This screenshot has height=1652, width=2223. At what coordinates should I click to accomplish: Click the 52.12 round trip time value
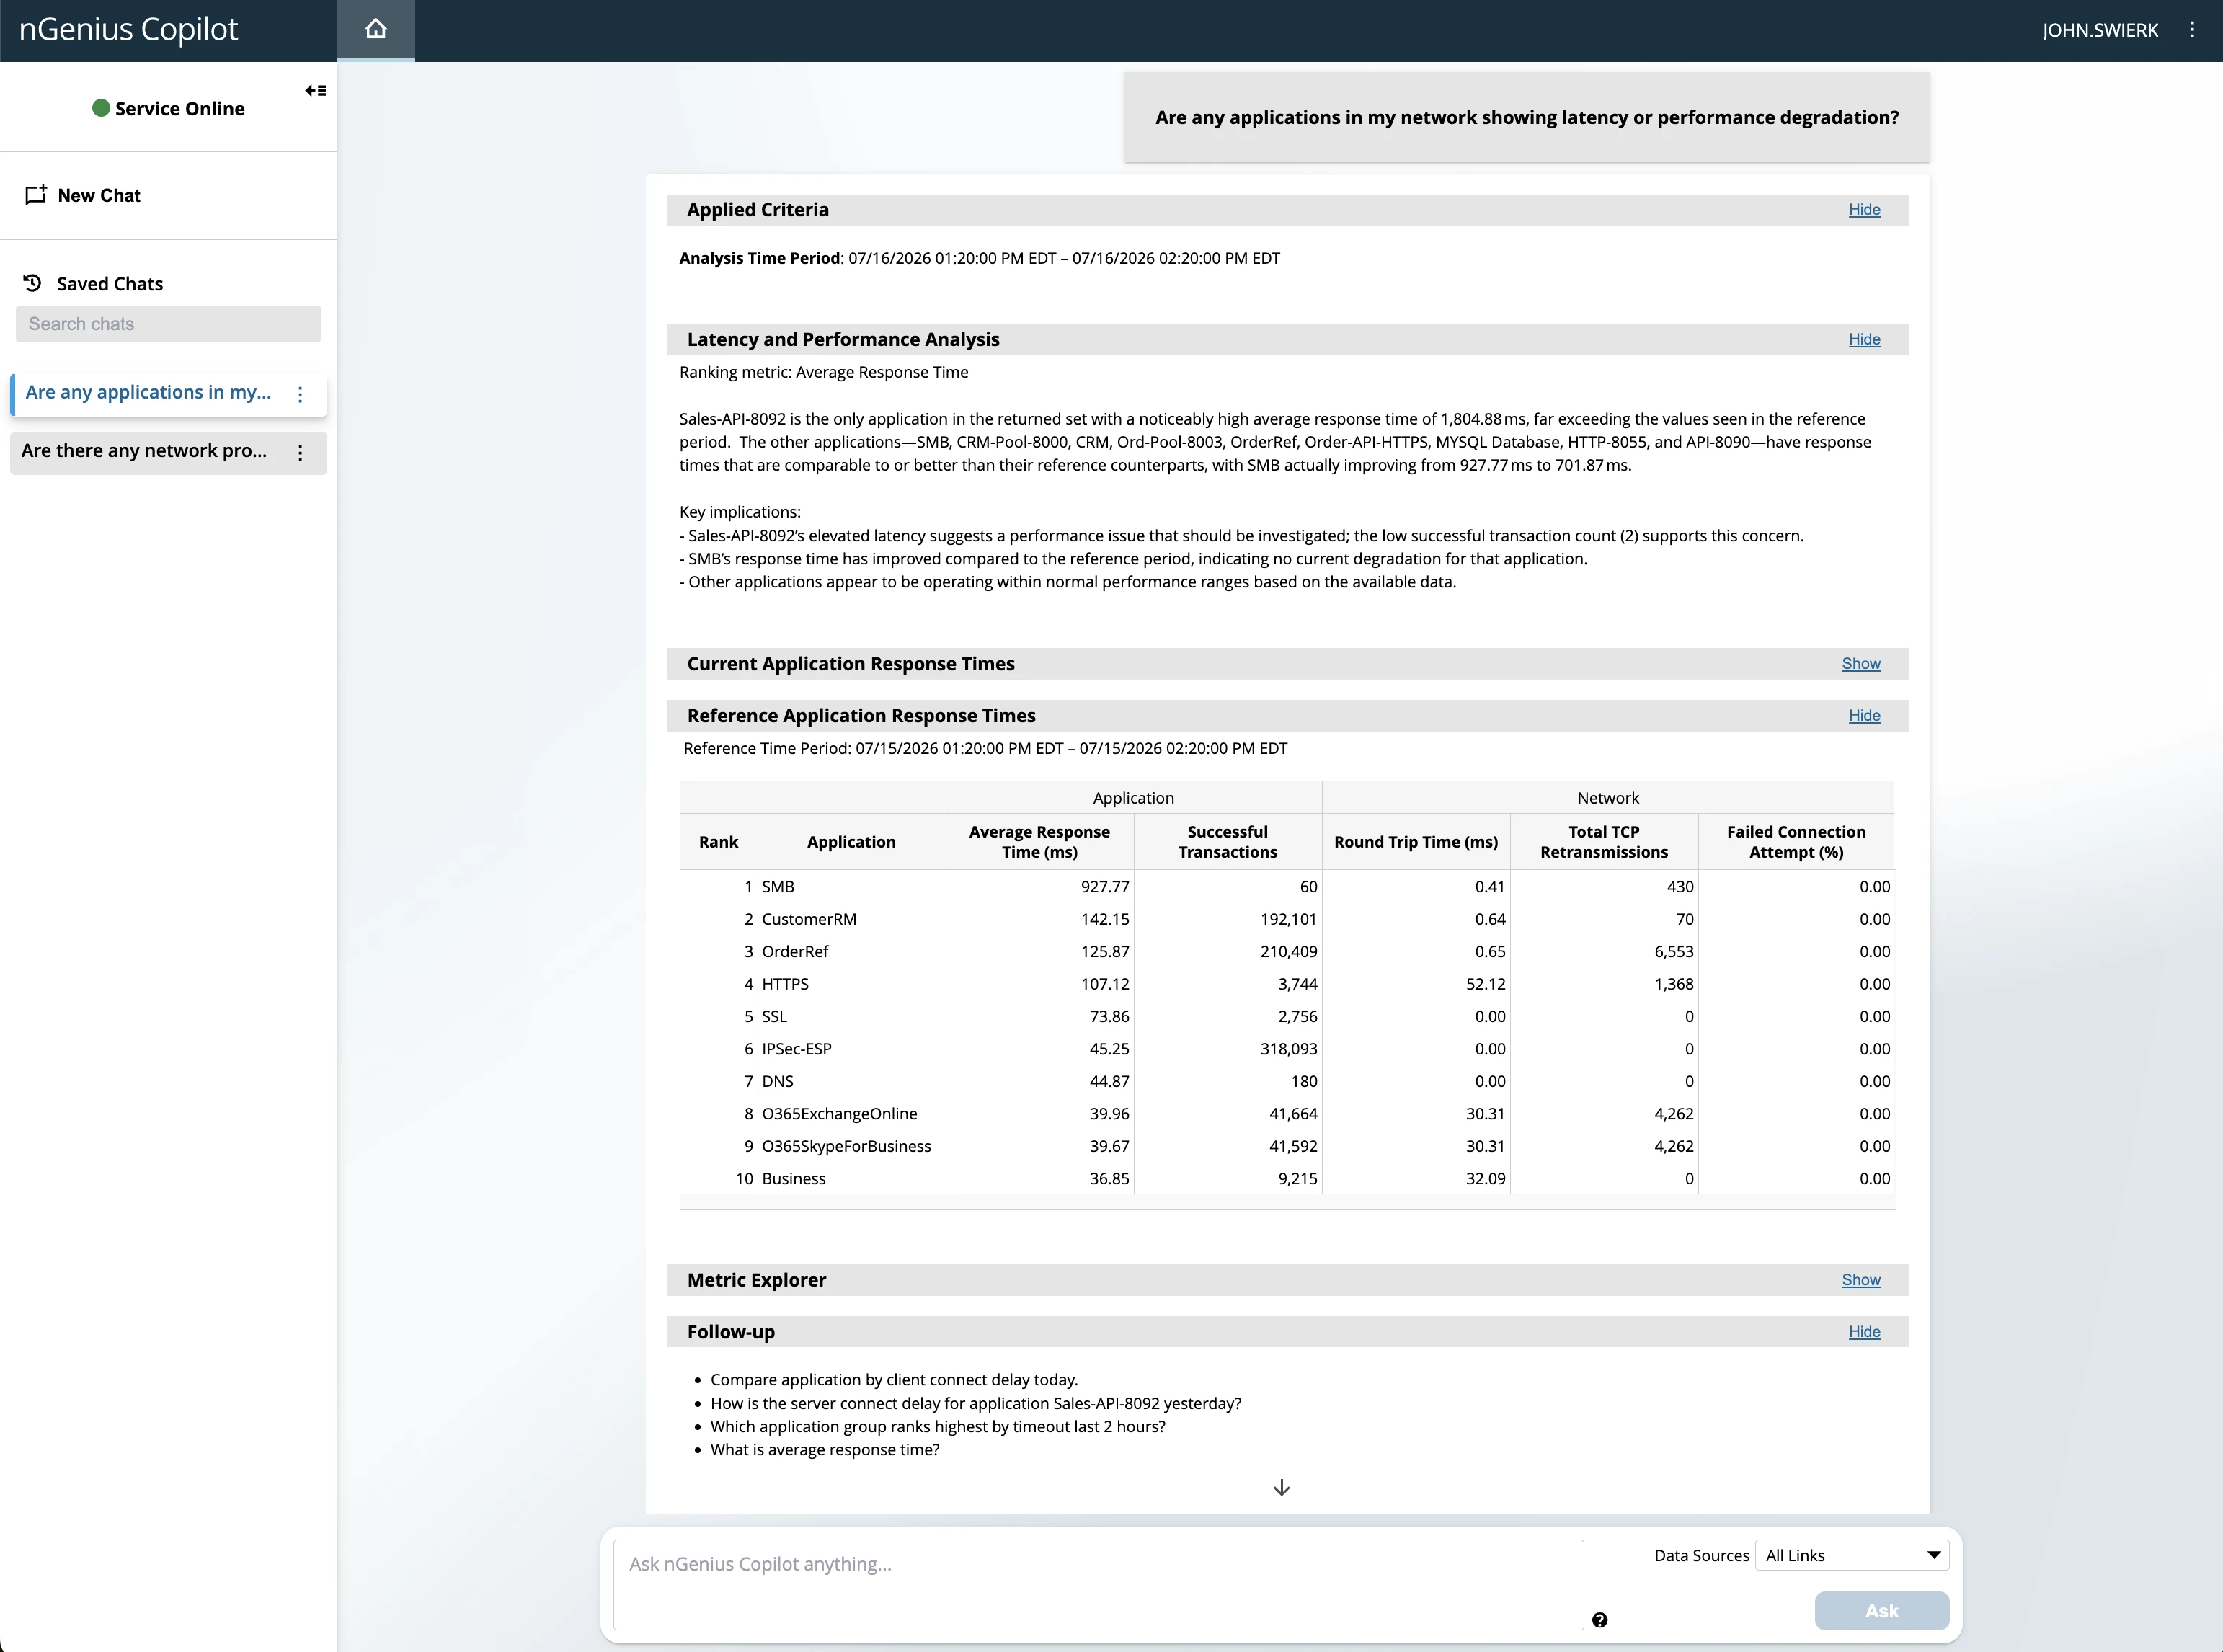pos(1486,984)
